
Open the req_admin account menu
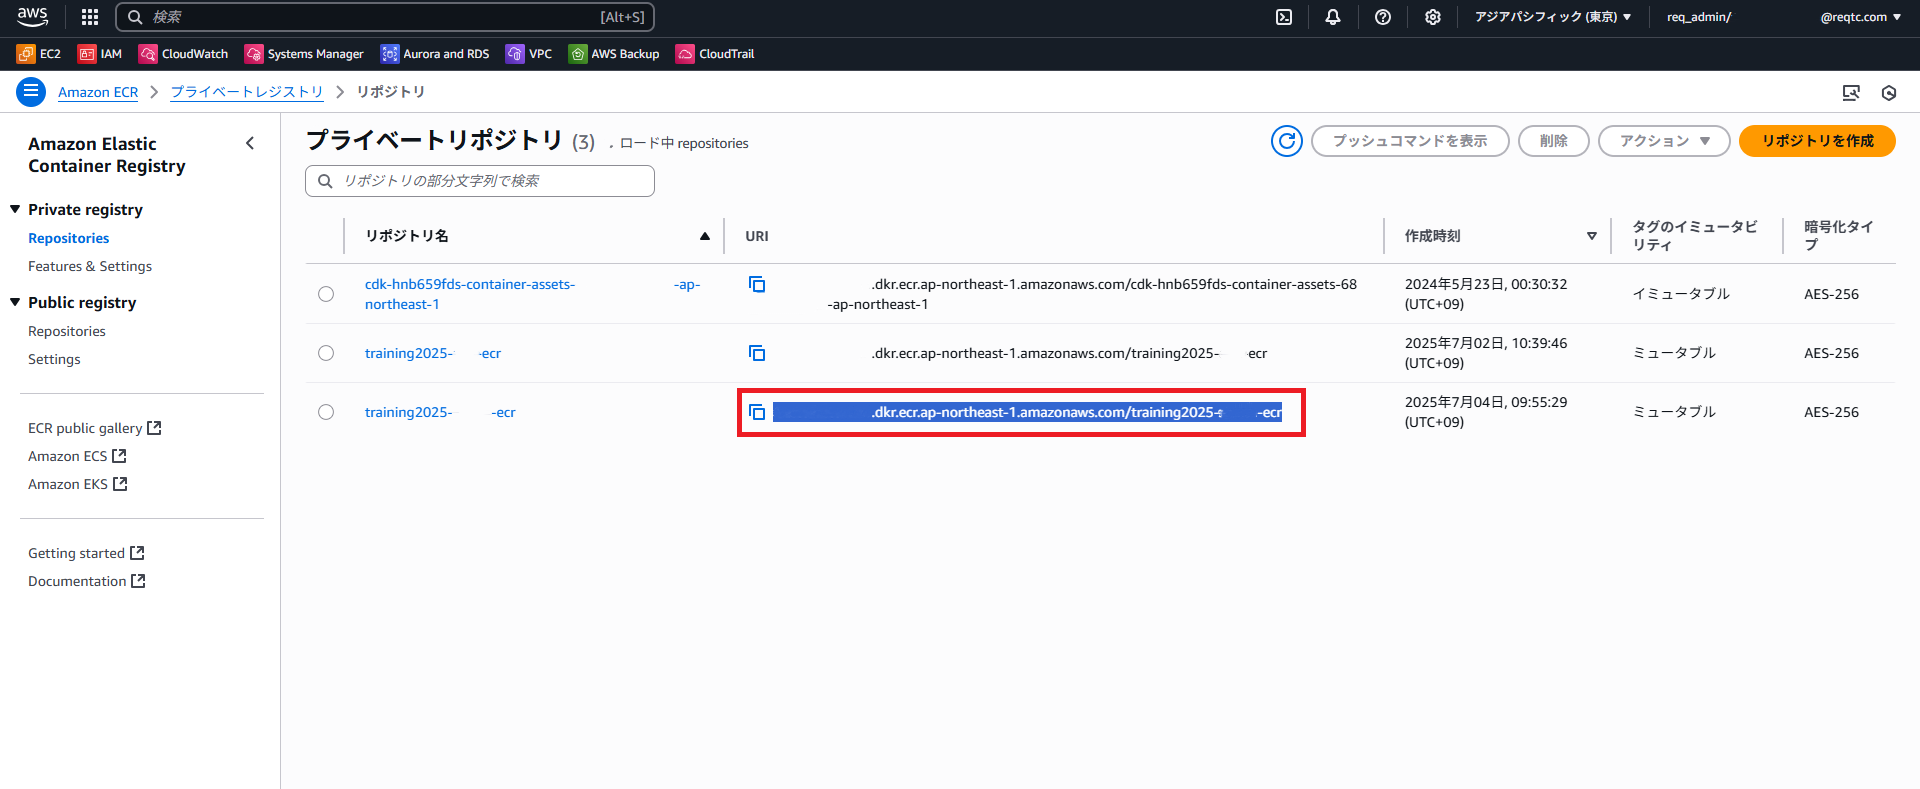(x=1783, y=17)
